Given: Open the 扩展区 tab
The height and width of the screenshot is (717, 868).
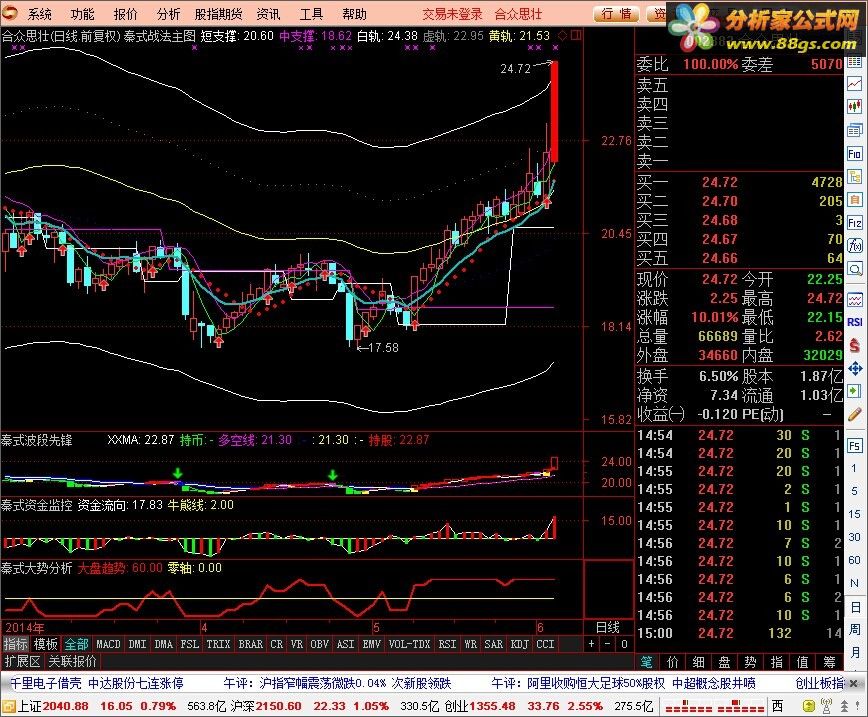Looking at the screenshot, I should [23, 661].
